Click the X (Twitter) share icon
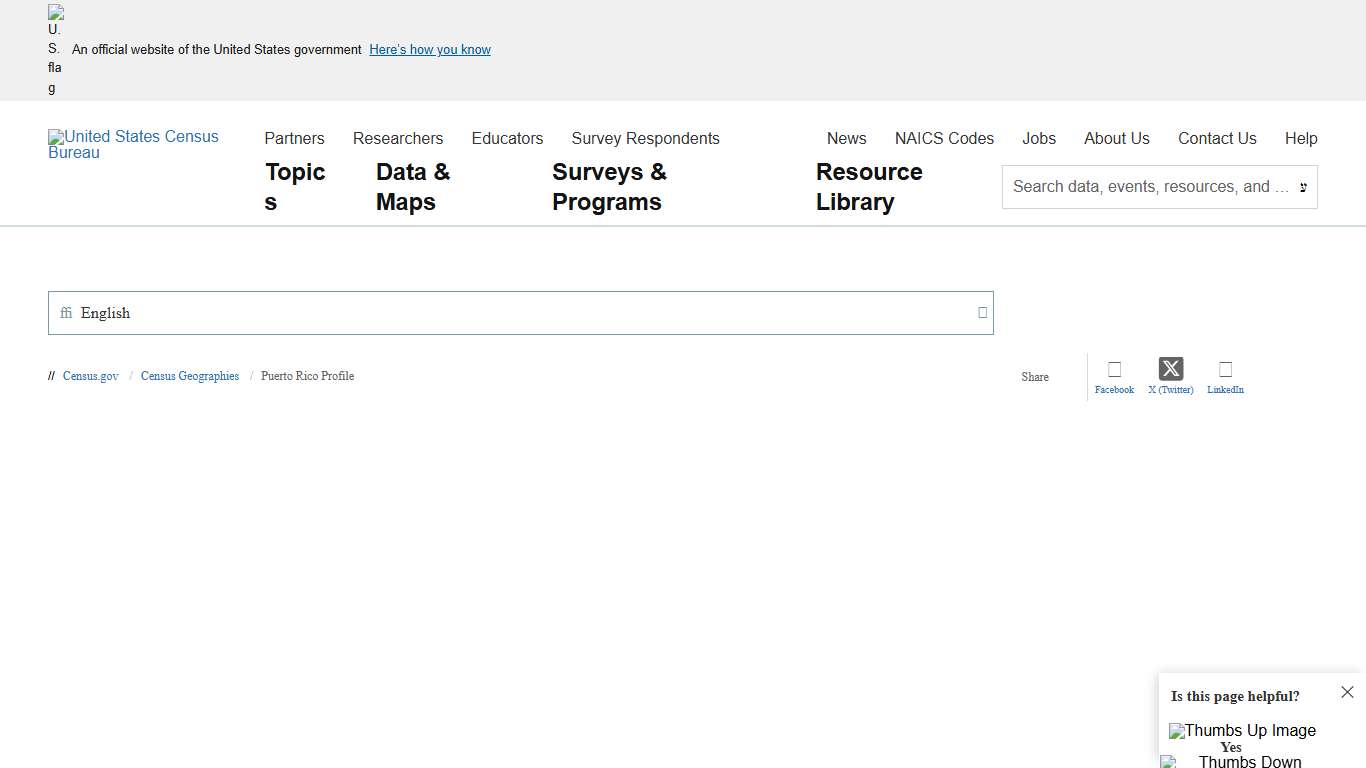 pos(1170,369)
